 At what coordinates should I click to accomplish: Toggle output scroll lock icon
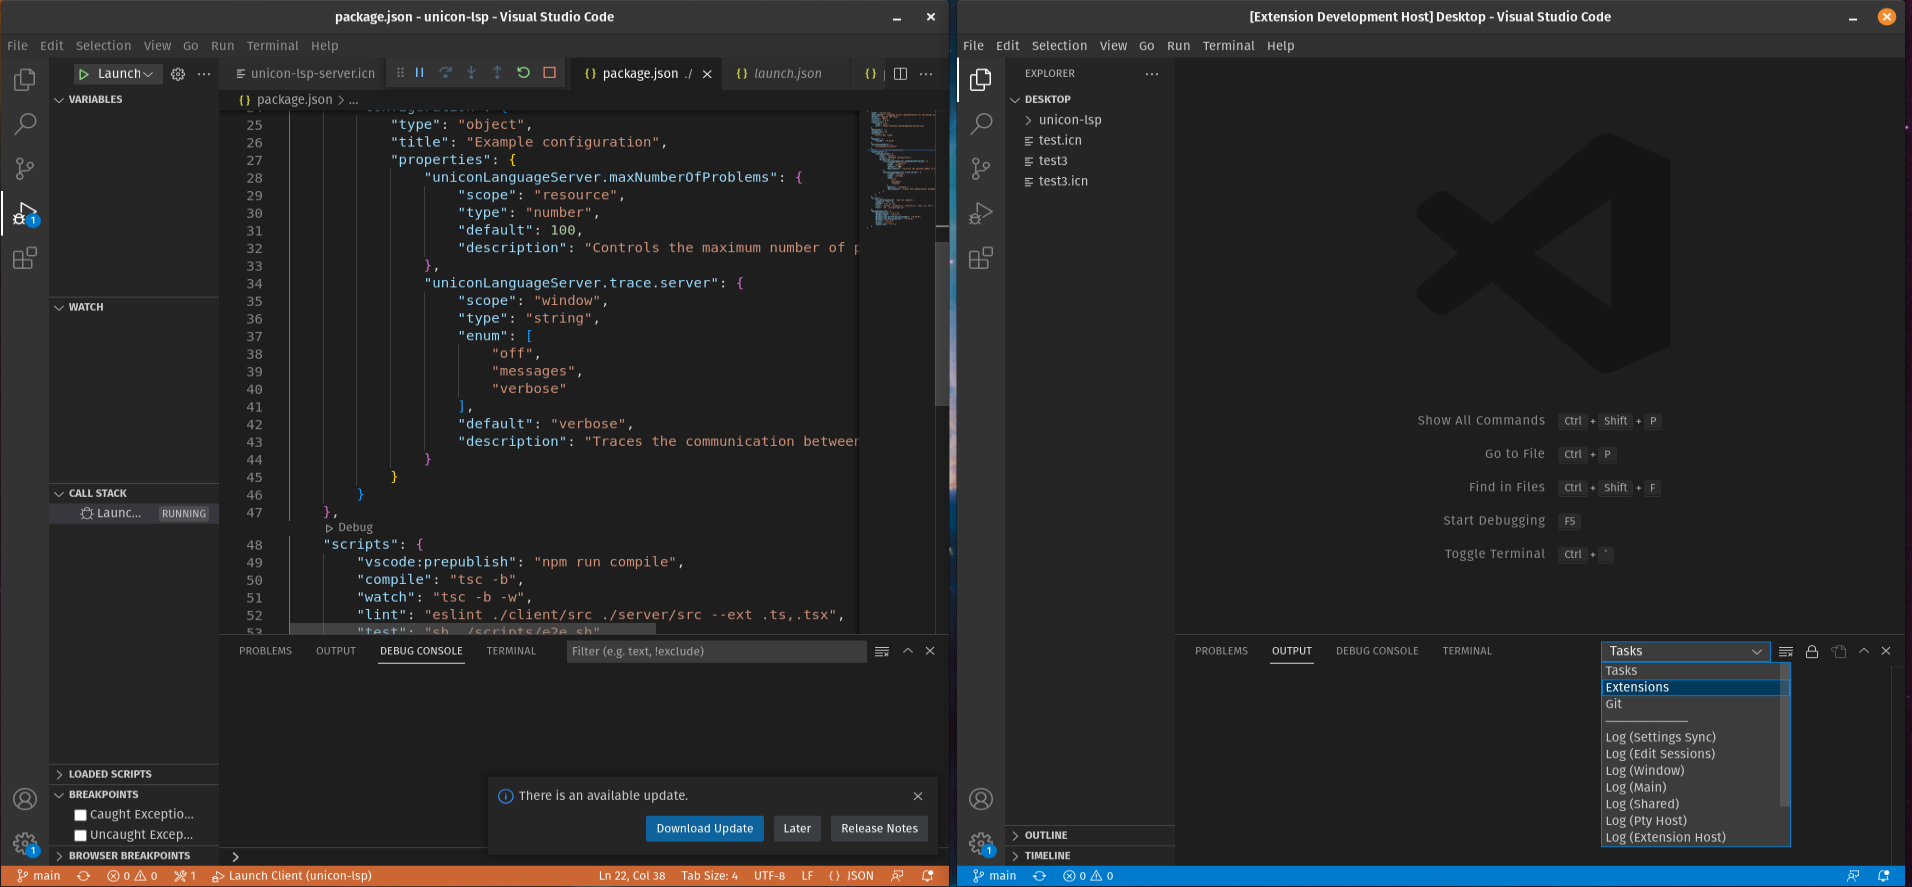(x=1812, y=651)
